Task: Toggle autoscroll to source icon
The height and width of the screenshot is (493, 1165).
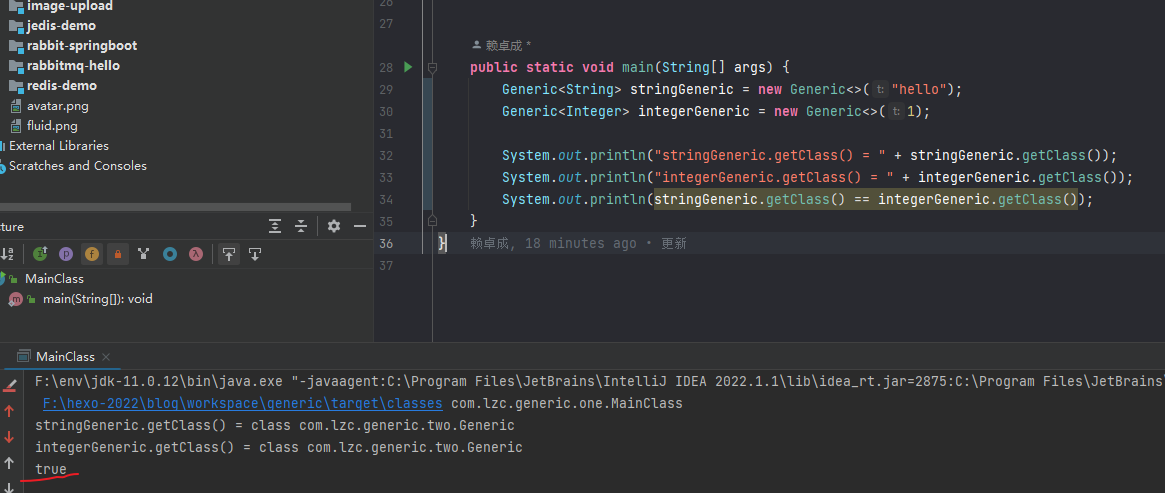Action: 229,254
